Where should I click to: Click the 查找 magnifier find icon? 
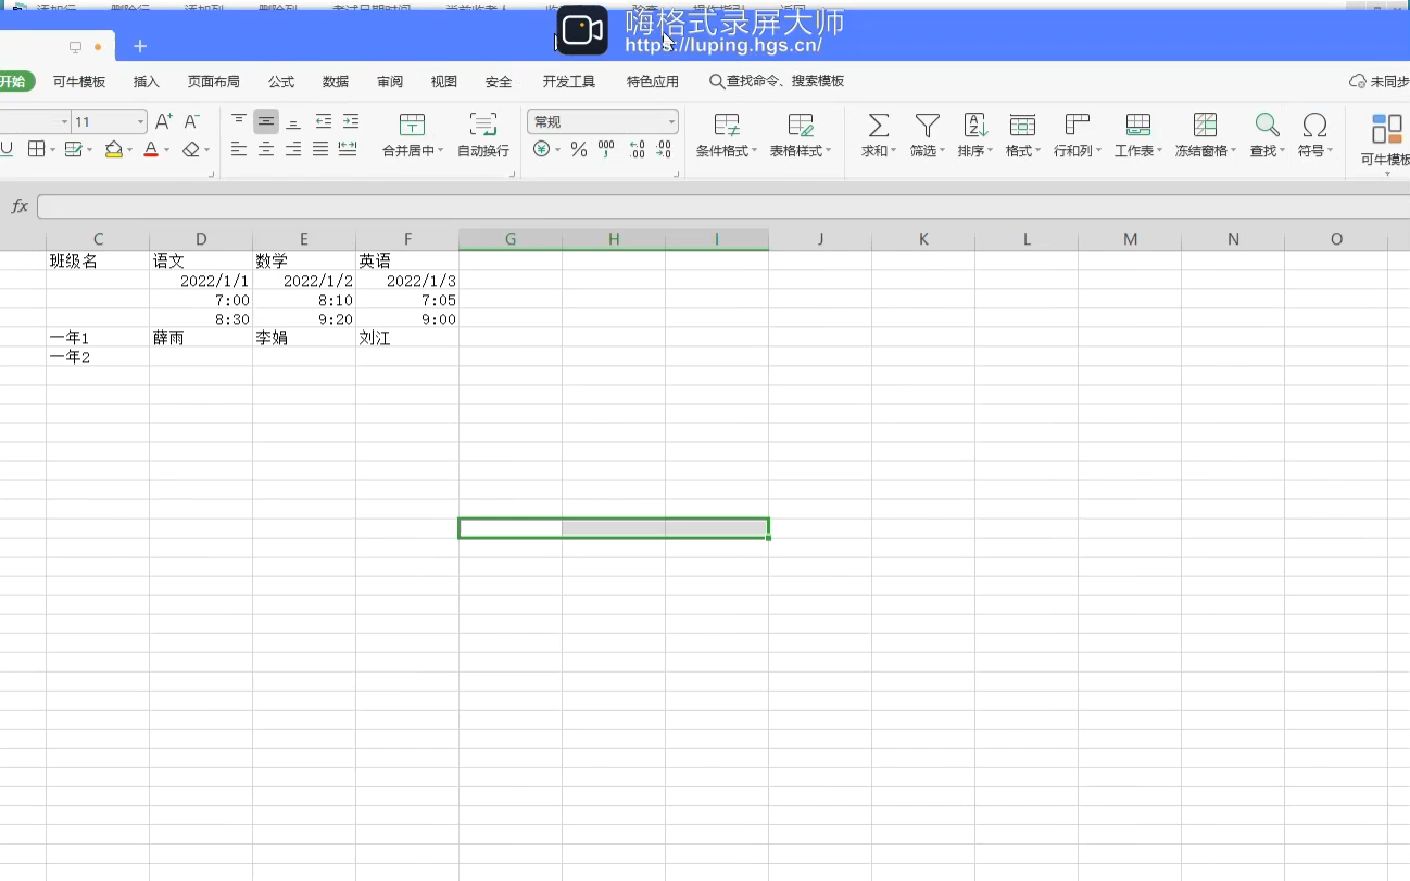[x=1267, y=125]
